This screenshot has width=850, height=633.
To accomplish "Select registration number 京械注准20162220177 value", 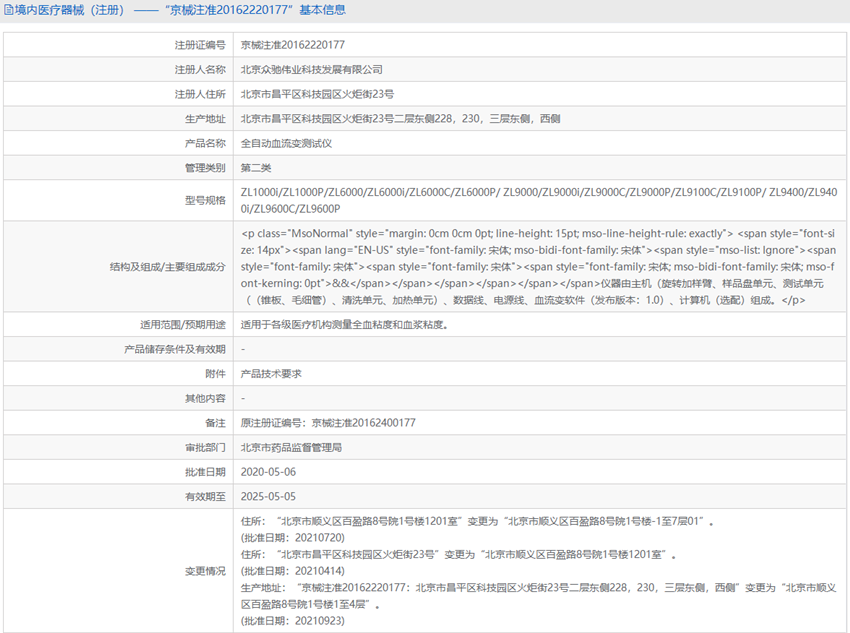I will click(x=292, y=45).
